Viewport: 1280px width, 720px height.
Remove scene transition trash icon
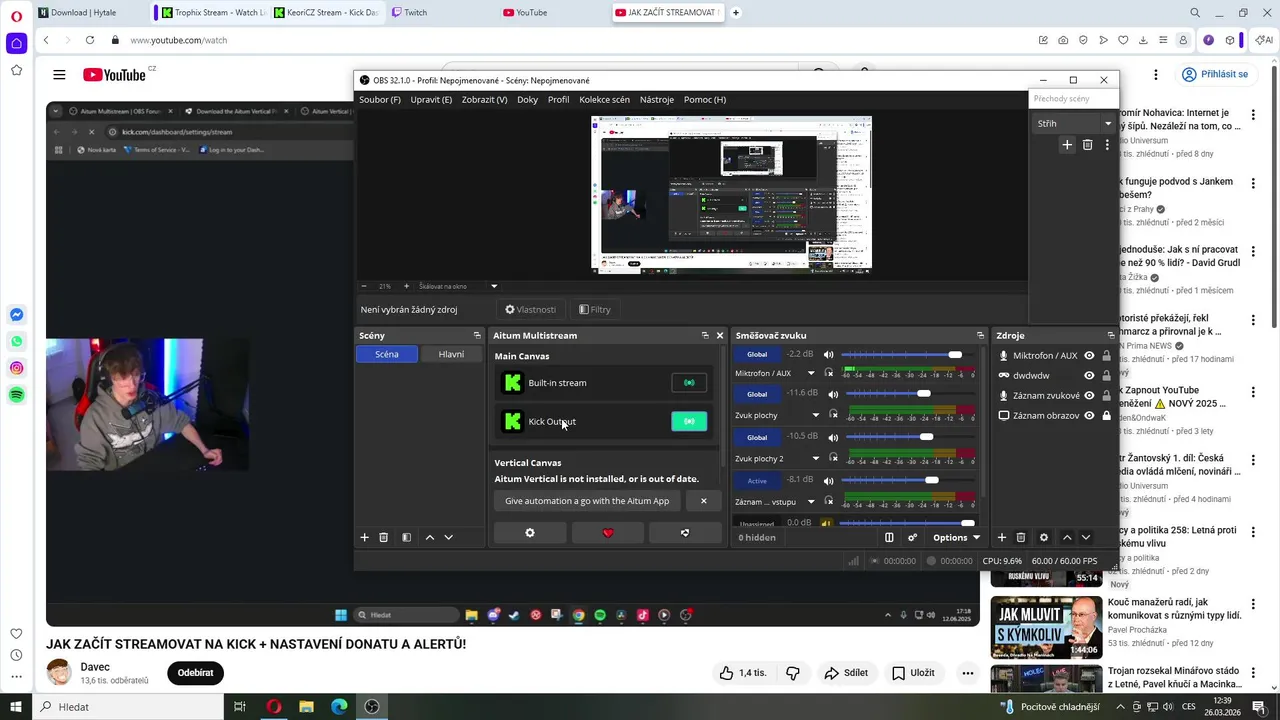pos(1088,145)
